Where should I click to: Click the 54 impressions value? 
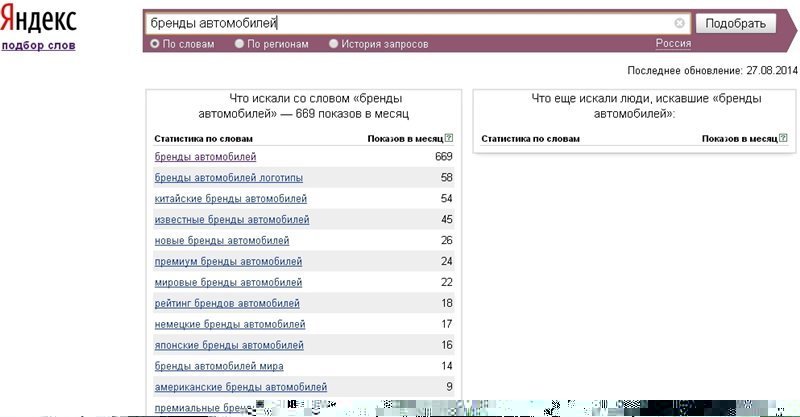tap(447, 199)
